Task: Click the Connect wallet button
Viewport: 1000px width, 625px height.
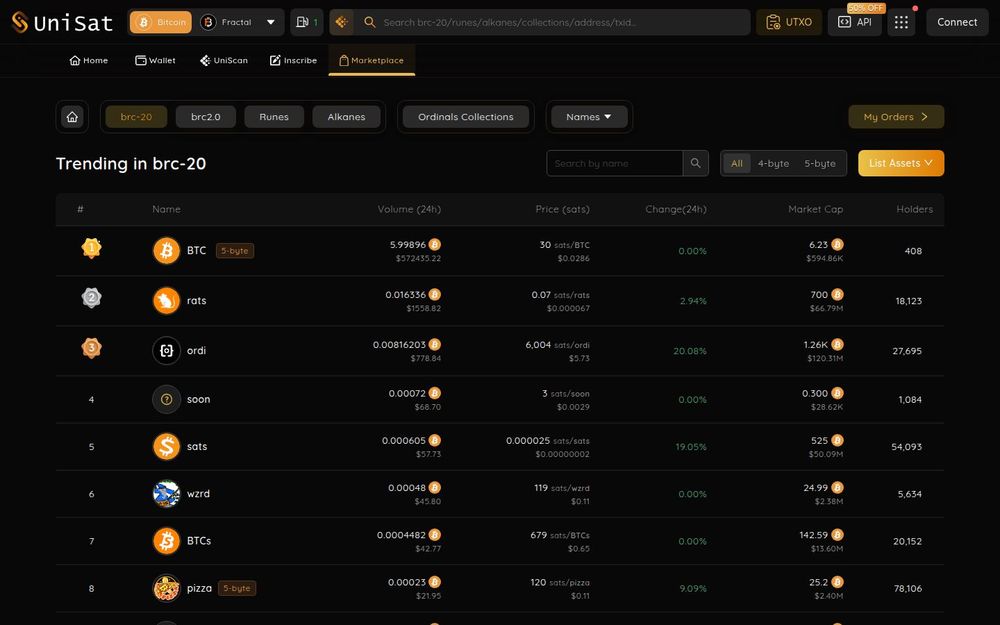Action: tap(957, 22)
